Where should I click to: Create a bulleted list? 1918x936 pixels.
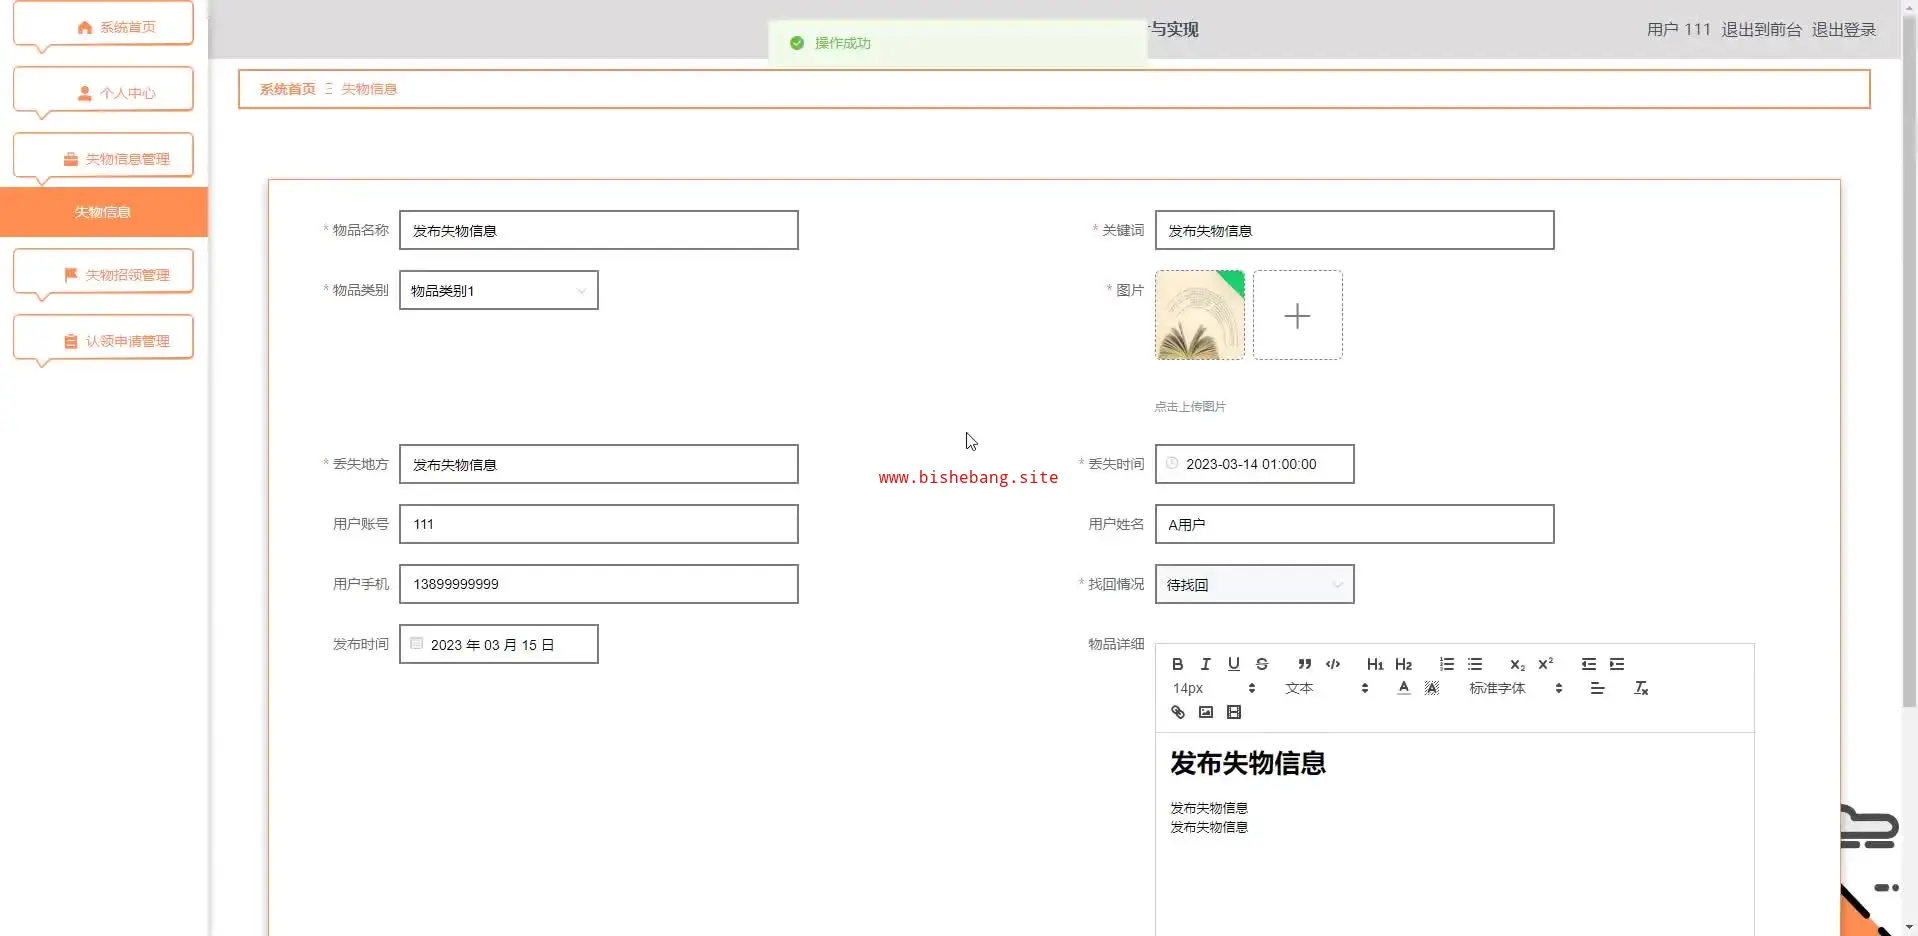pos(1475,664)
